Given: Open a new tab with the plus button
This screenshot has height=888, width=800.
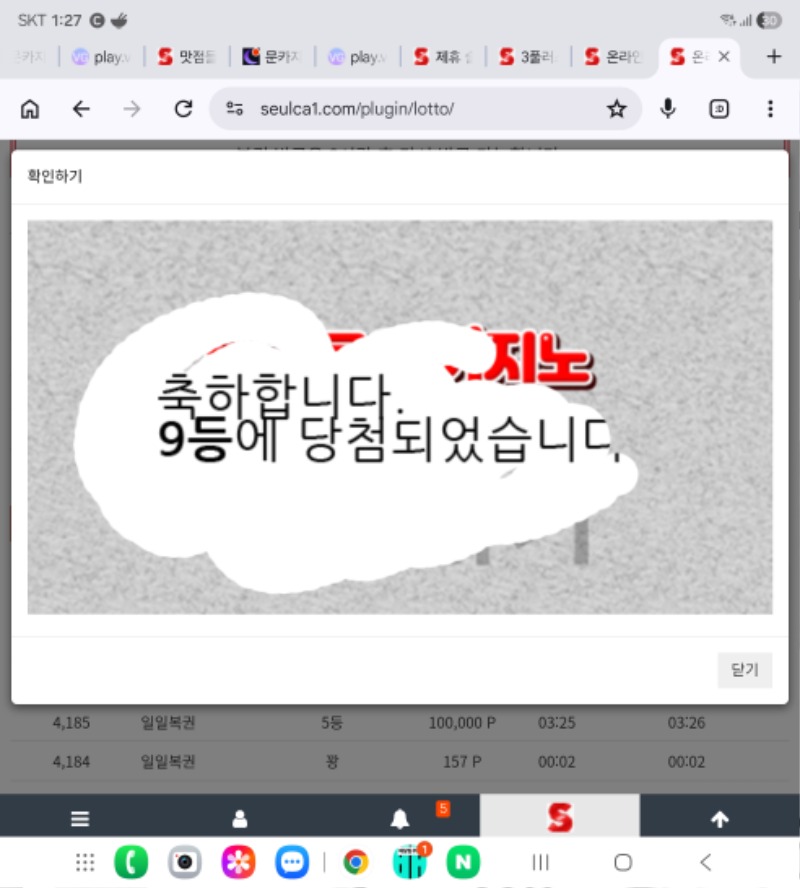Looking at the screenshot, I should 773,57.
